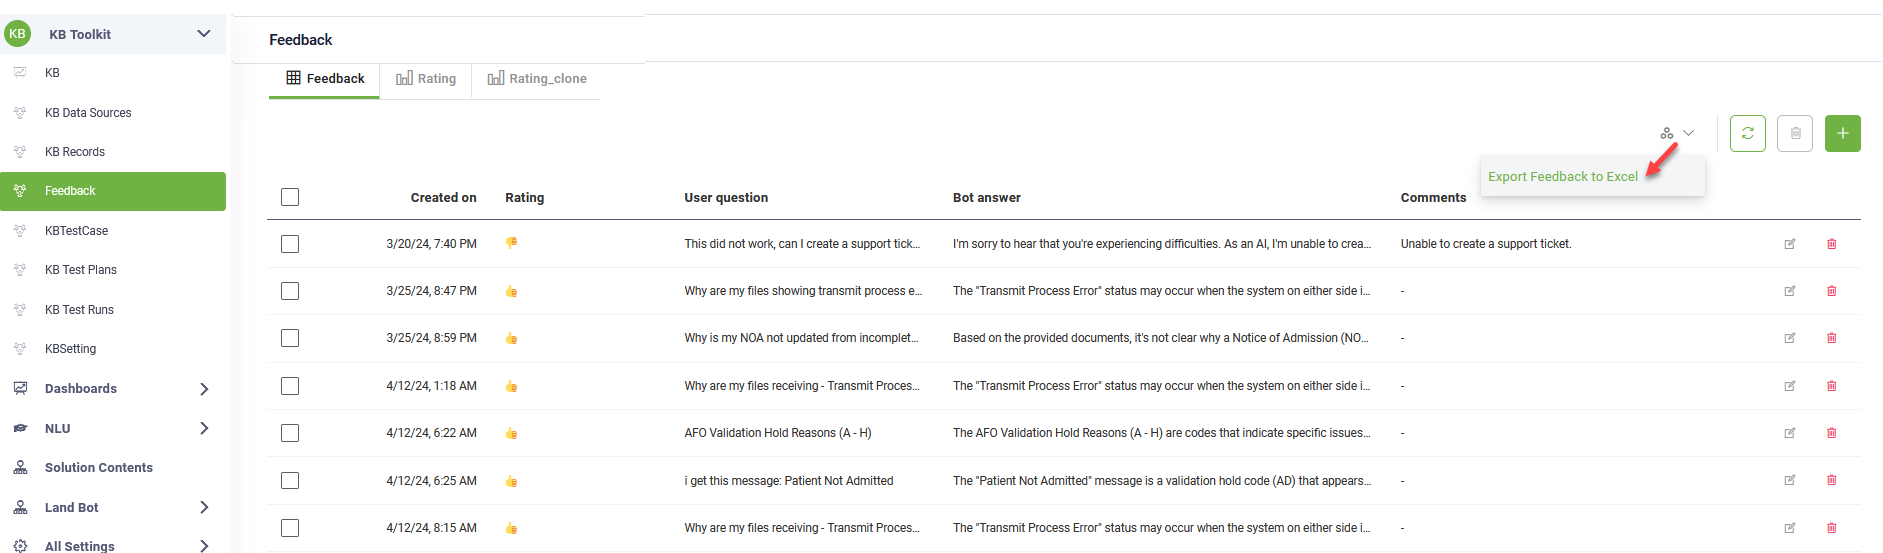This screenshot has height=553, width=1883.
Task: Select the Feedback sidebar item
Action: point(113,191)
